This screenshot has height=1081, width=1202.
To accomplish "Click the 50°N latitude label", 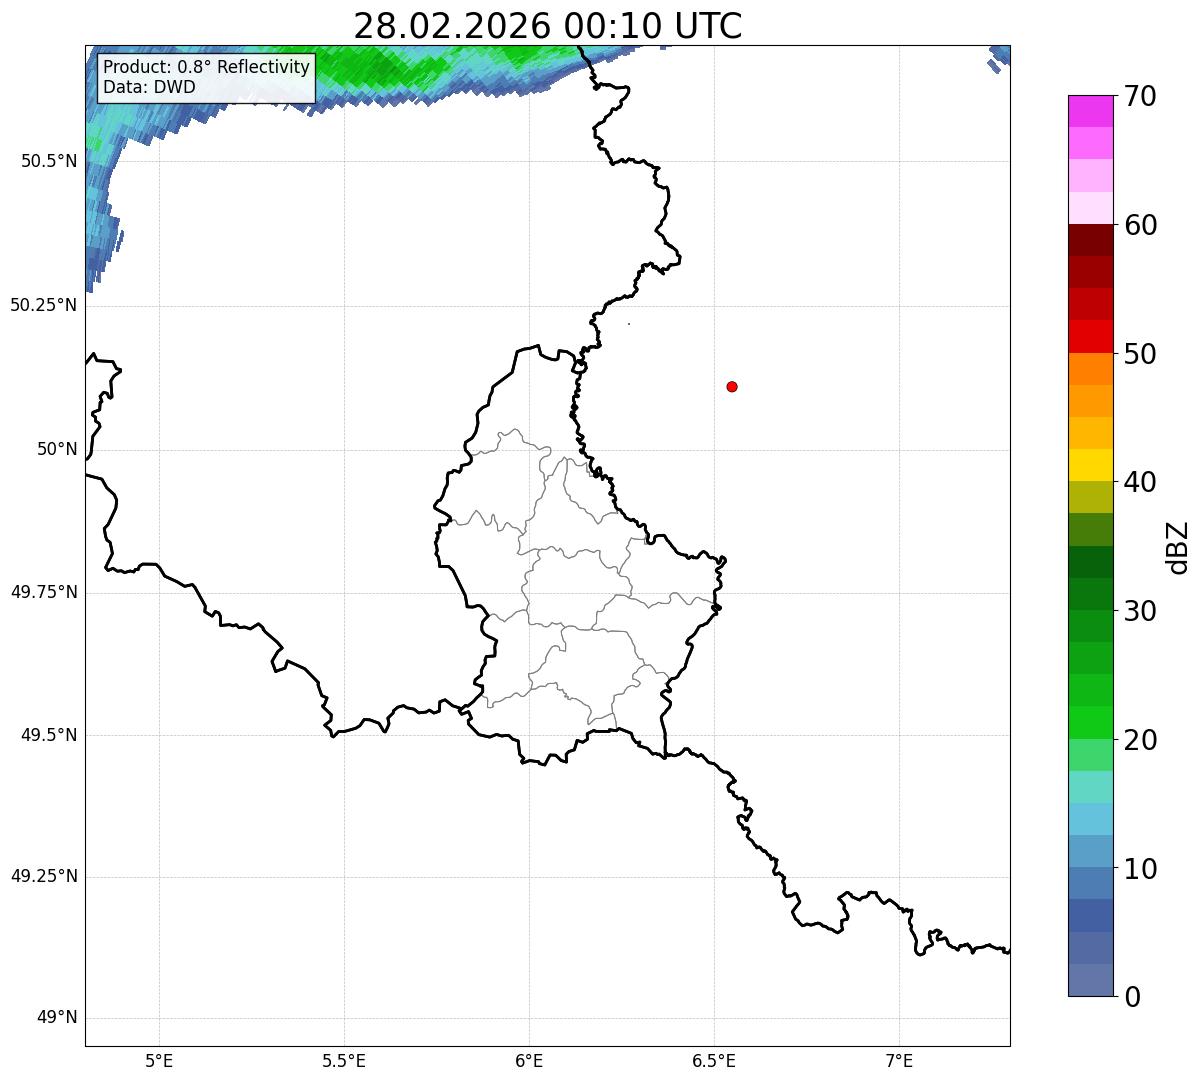I will (57, 449).
